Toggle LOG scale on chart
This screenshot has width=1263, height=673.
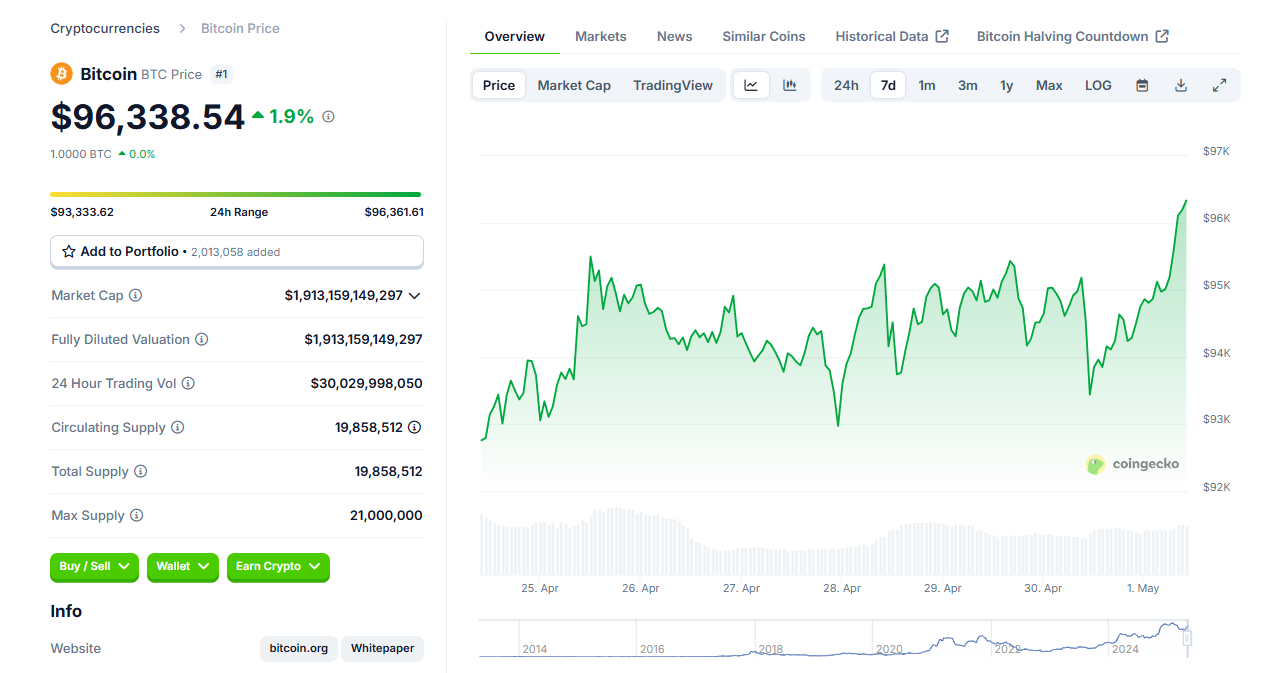tap(1098, 85)
